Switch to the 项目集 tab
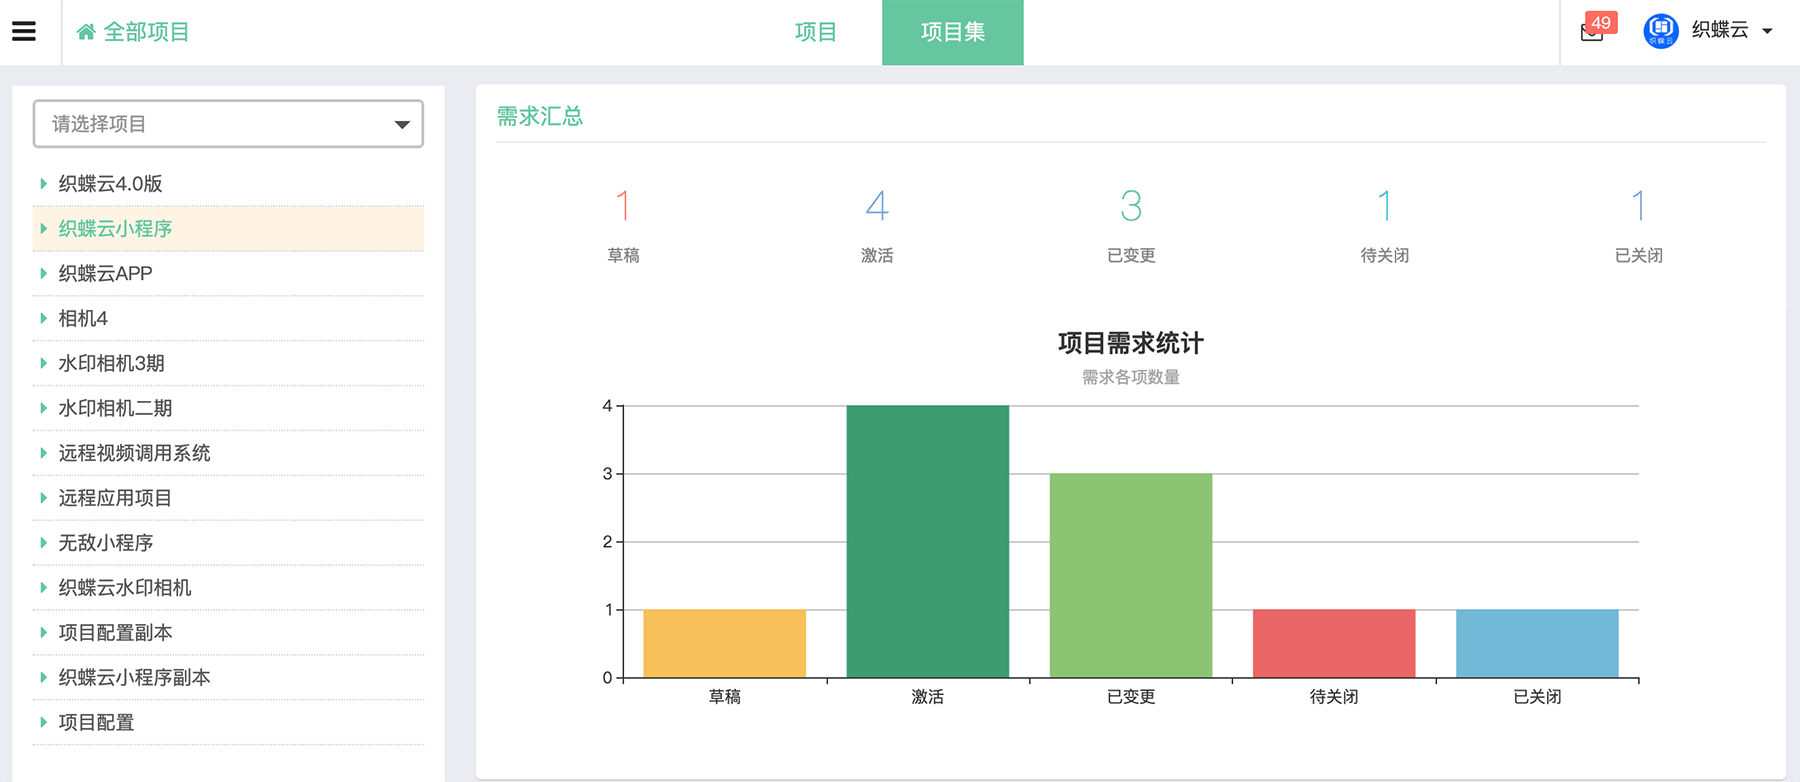Image resolution: width=1800 pixels, height=782 pixels. [x=953, y=32]
